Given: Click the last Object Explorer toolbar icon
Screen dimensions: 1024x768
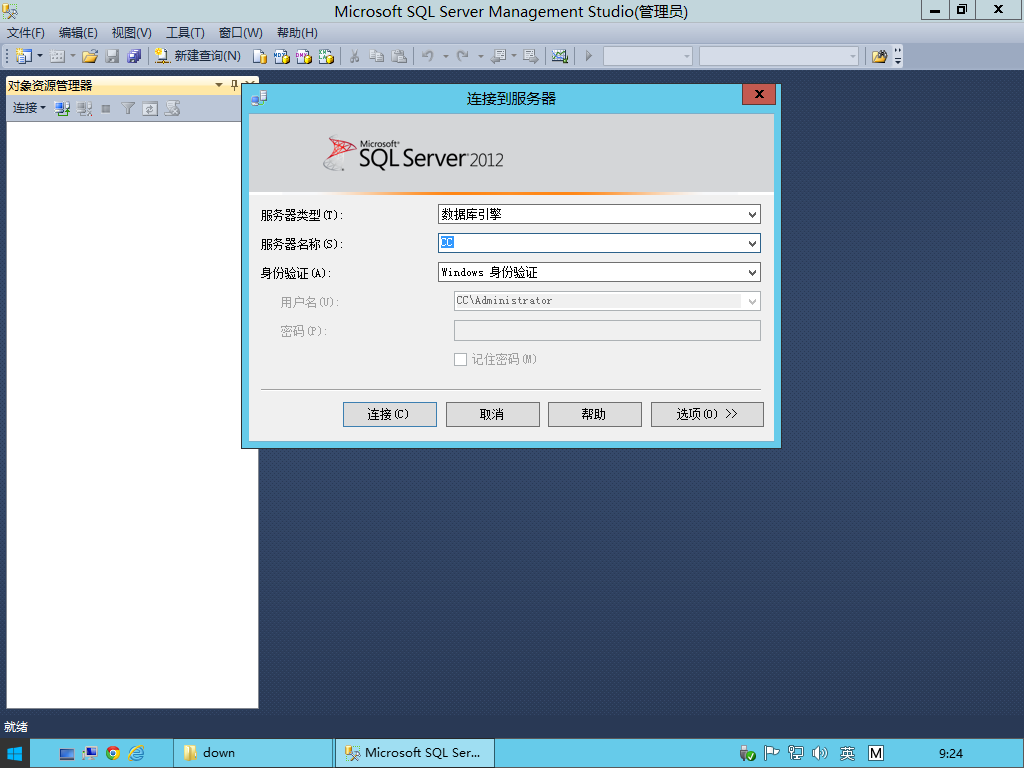Looking at the screenshot, I should coord(172,108).
